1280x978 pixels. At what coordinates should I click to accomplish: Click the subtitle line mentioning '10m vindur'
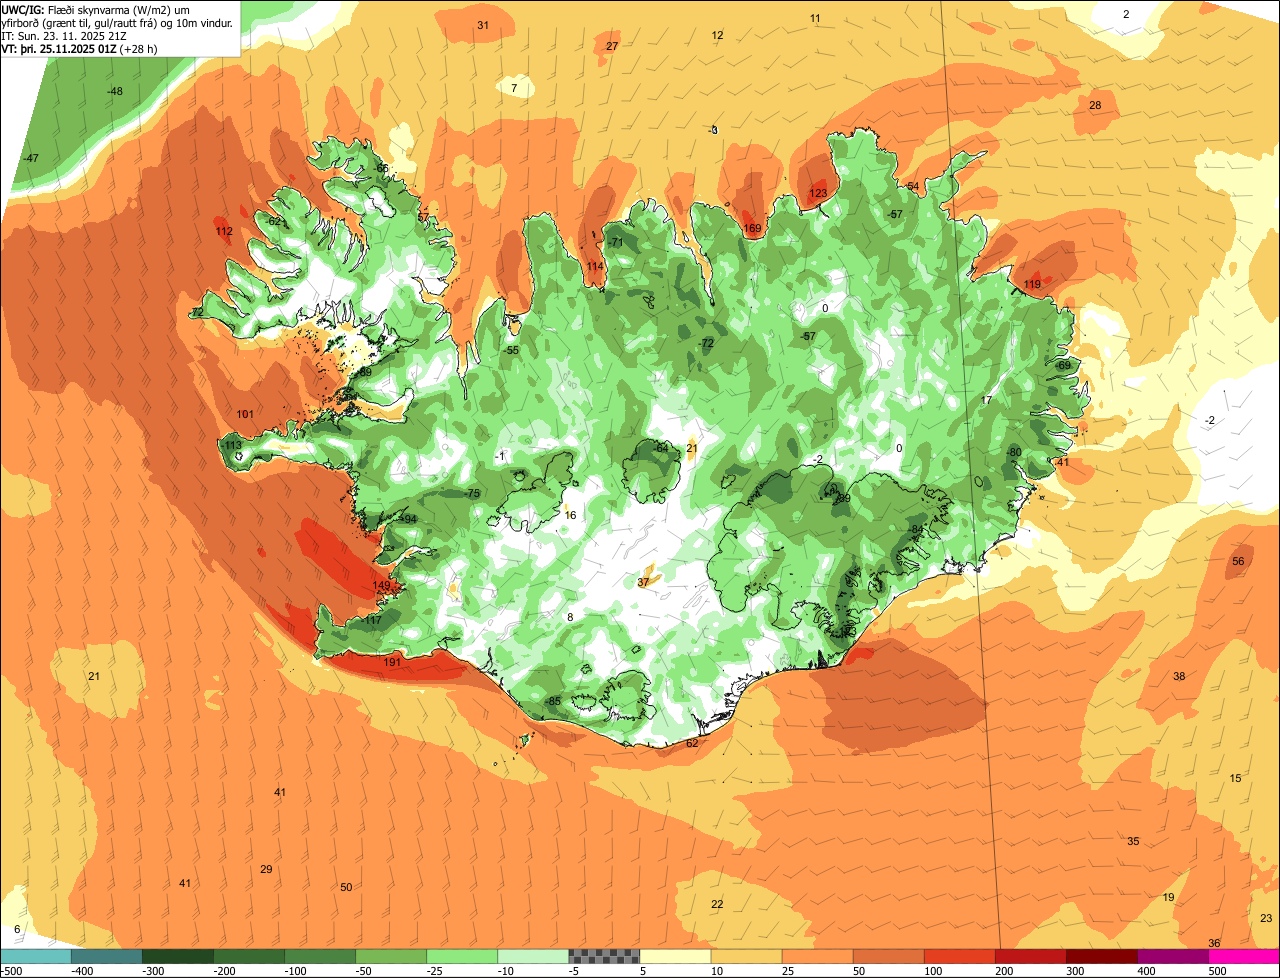118,22
